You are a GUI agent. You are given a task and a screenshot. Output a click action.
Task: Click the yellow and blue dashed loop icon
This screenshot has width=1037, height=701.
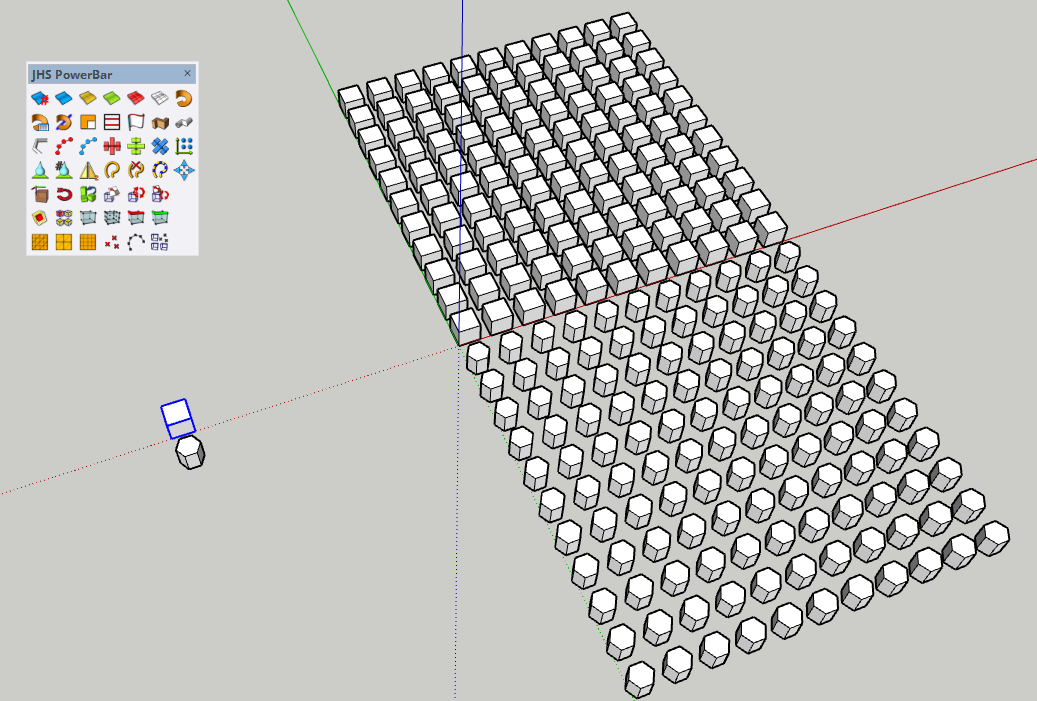click(x=159, y=170)
